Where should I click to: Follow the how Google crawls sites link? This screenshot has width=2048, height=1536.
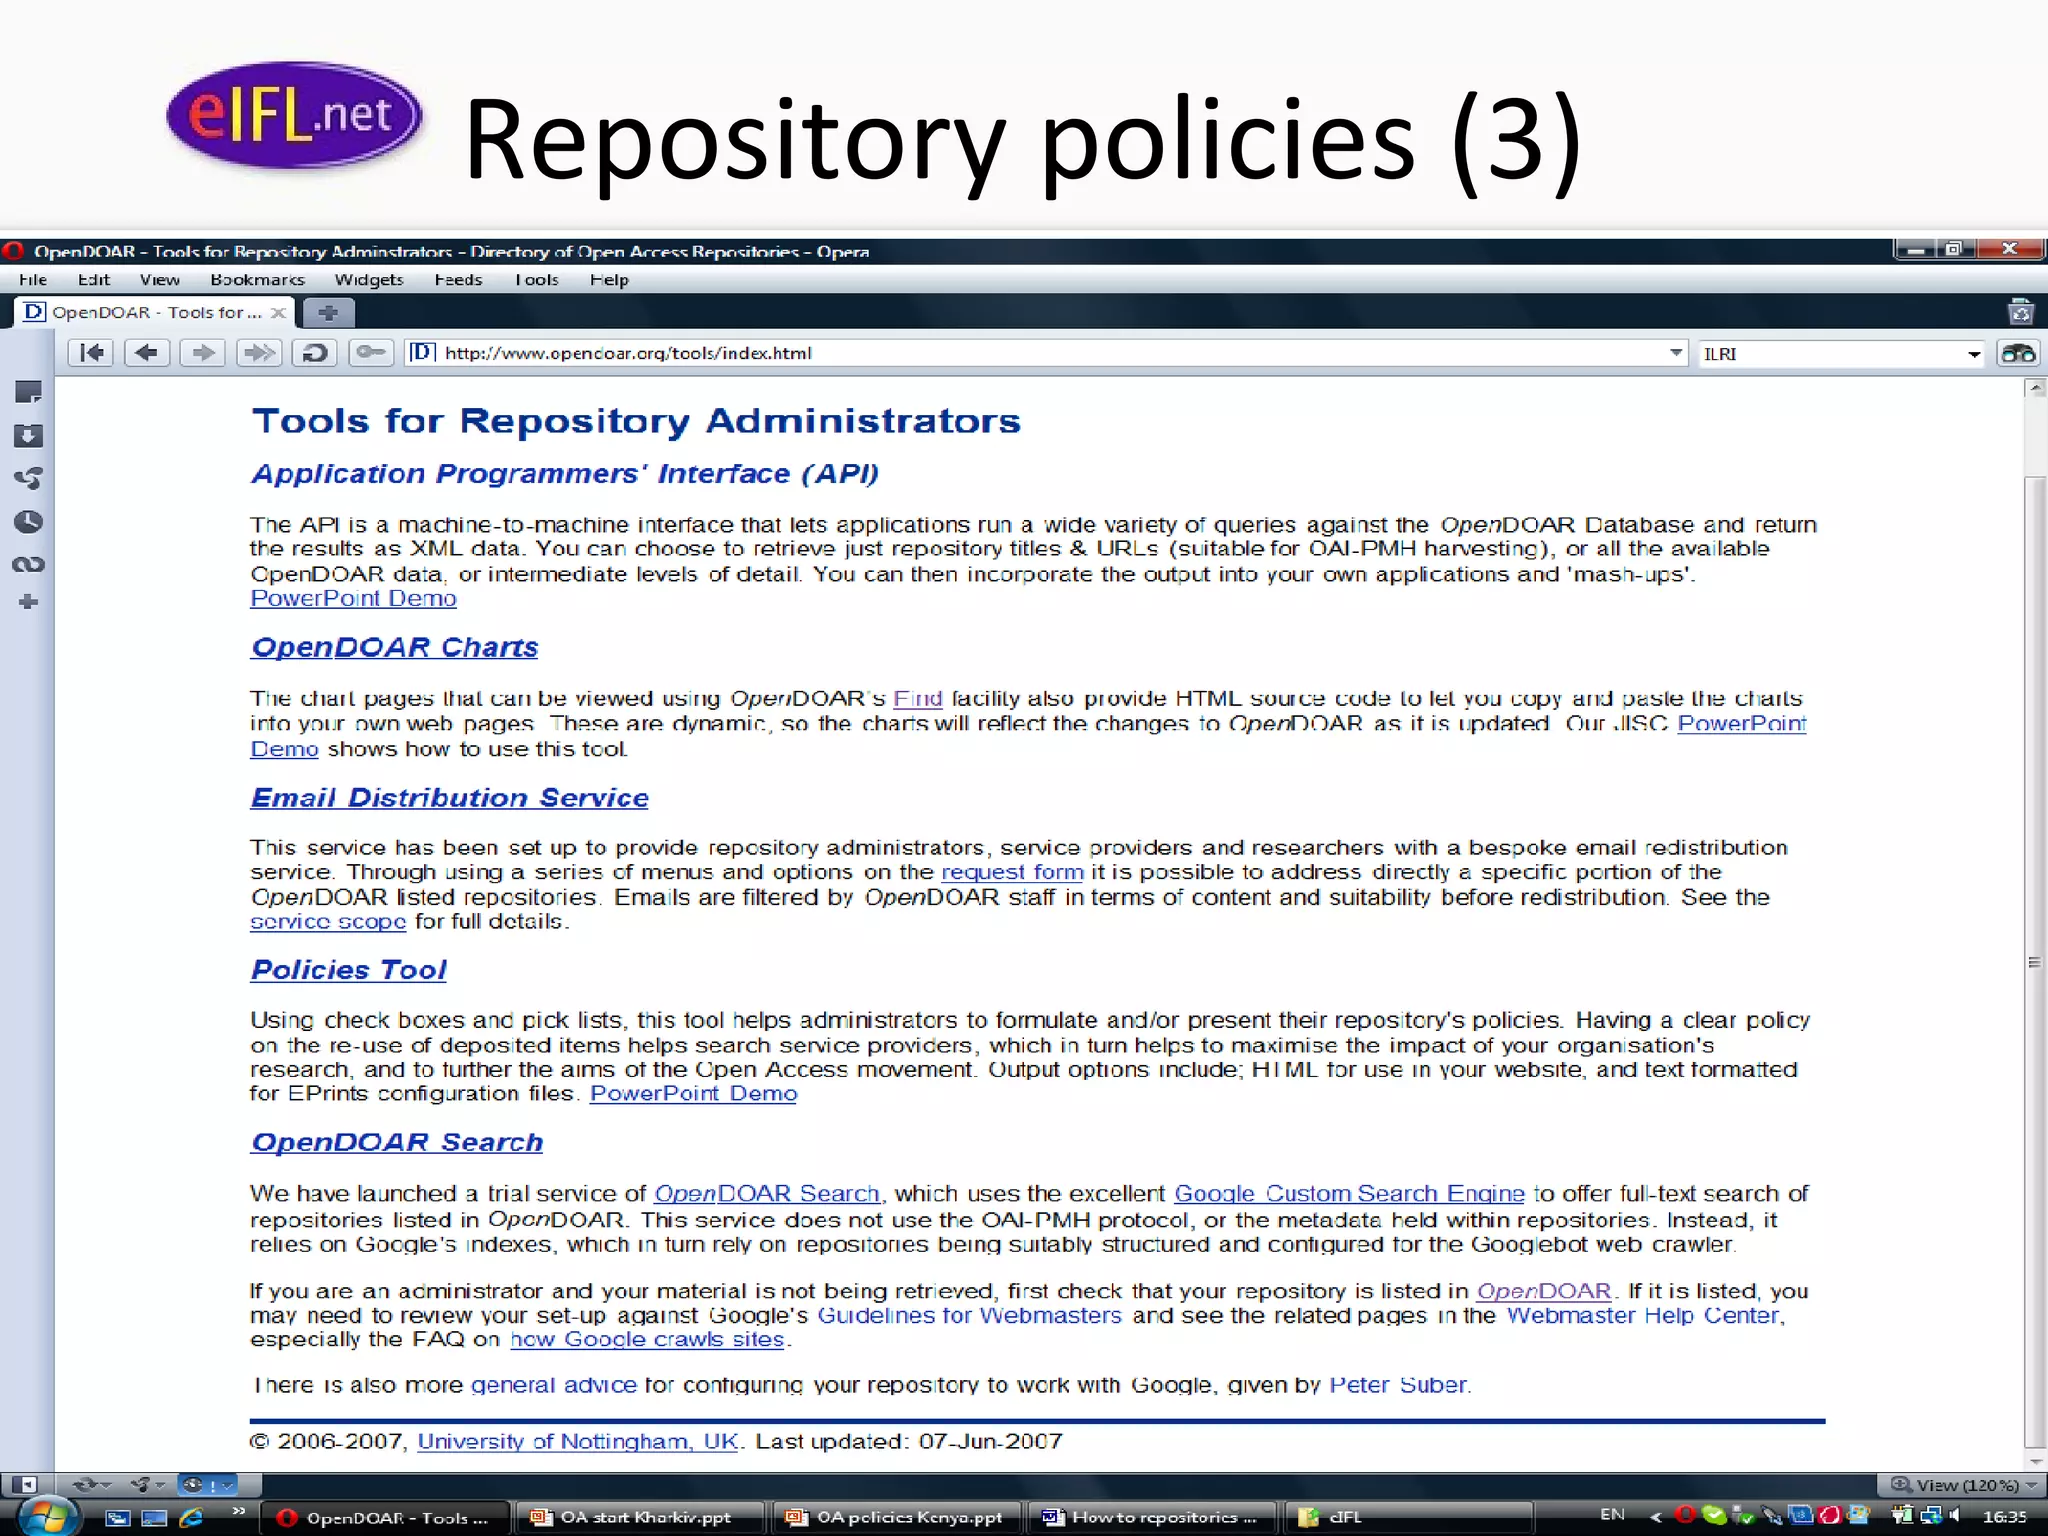647,1339
